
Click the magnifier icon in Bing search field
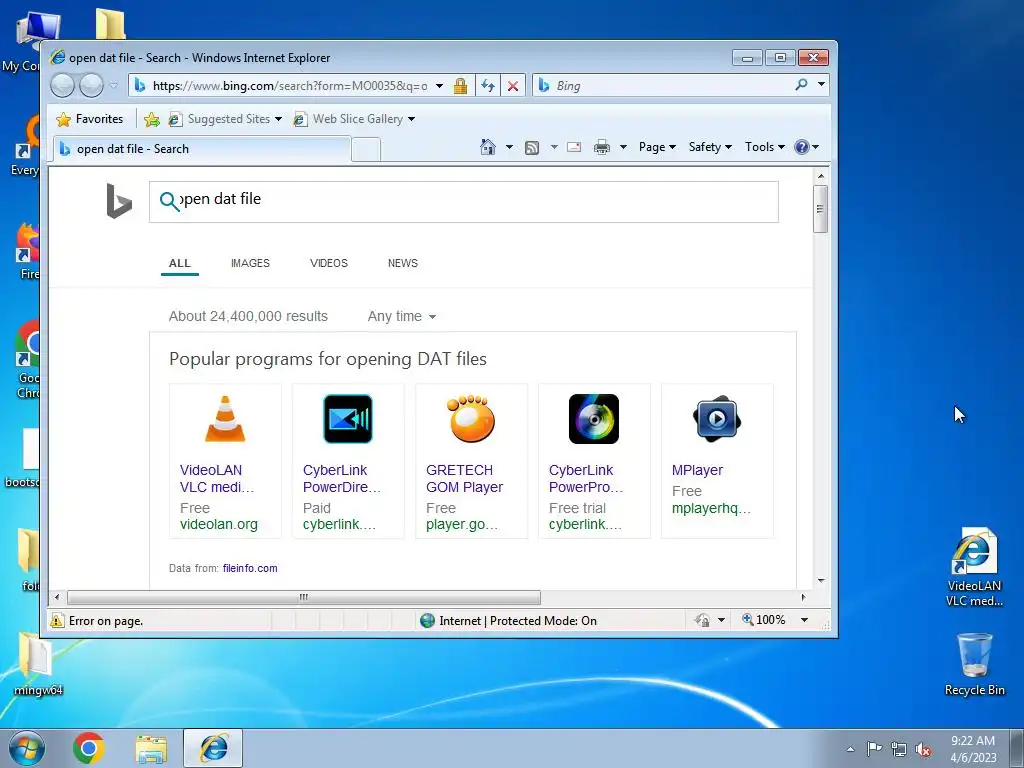point(169,201)
